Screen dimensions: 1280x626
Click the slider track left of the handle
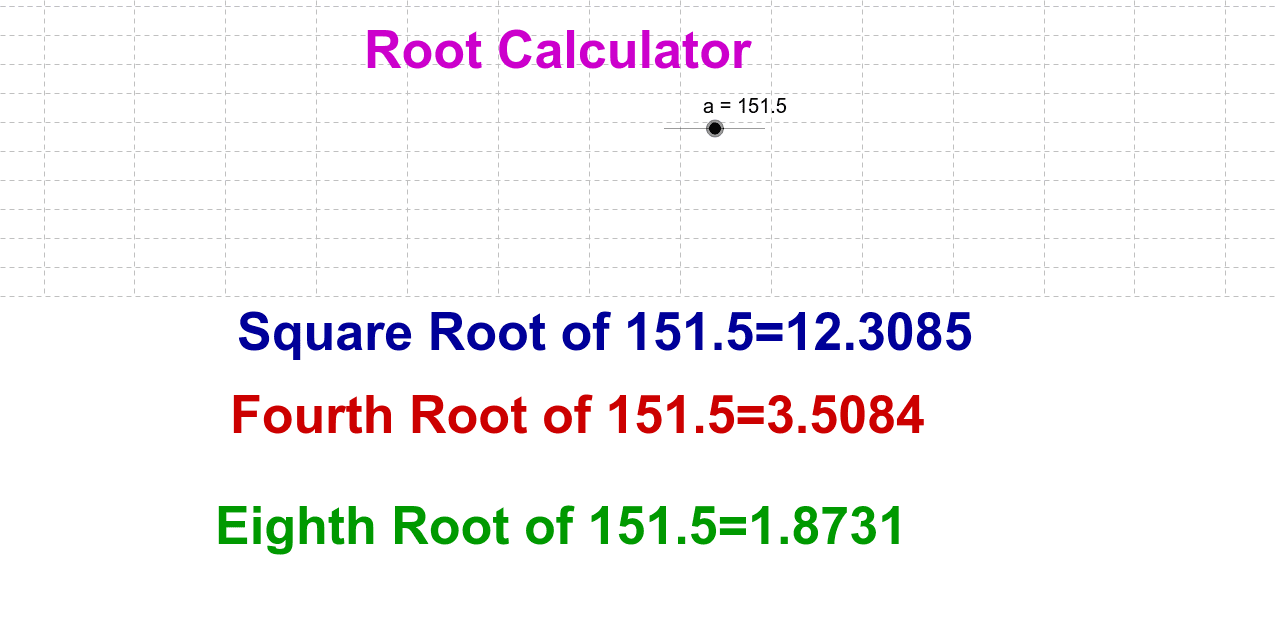pos(684,128)
